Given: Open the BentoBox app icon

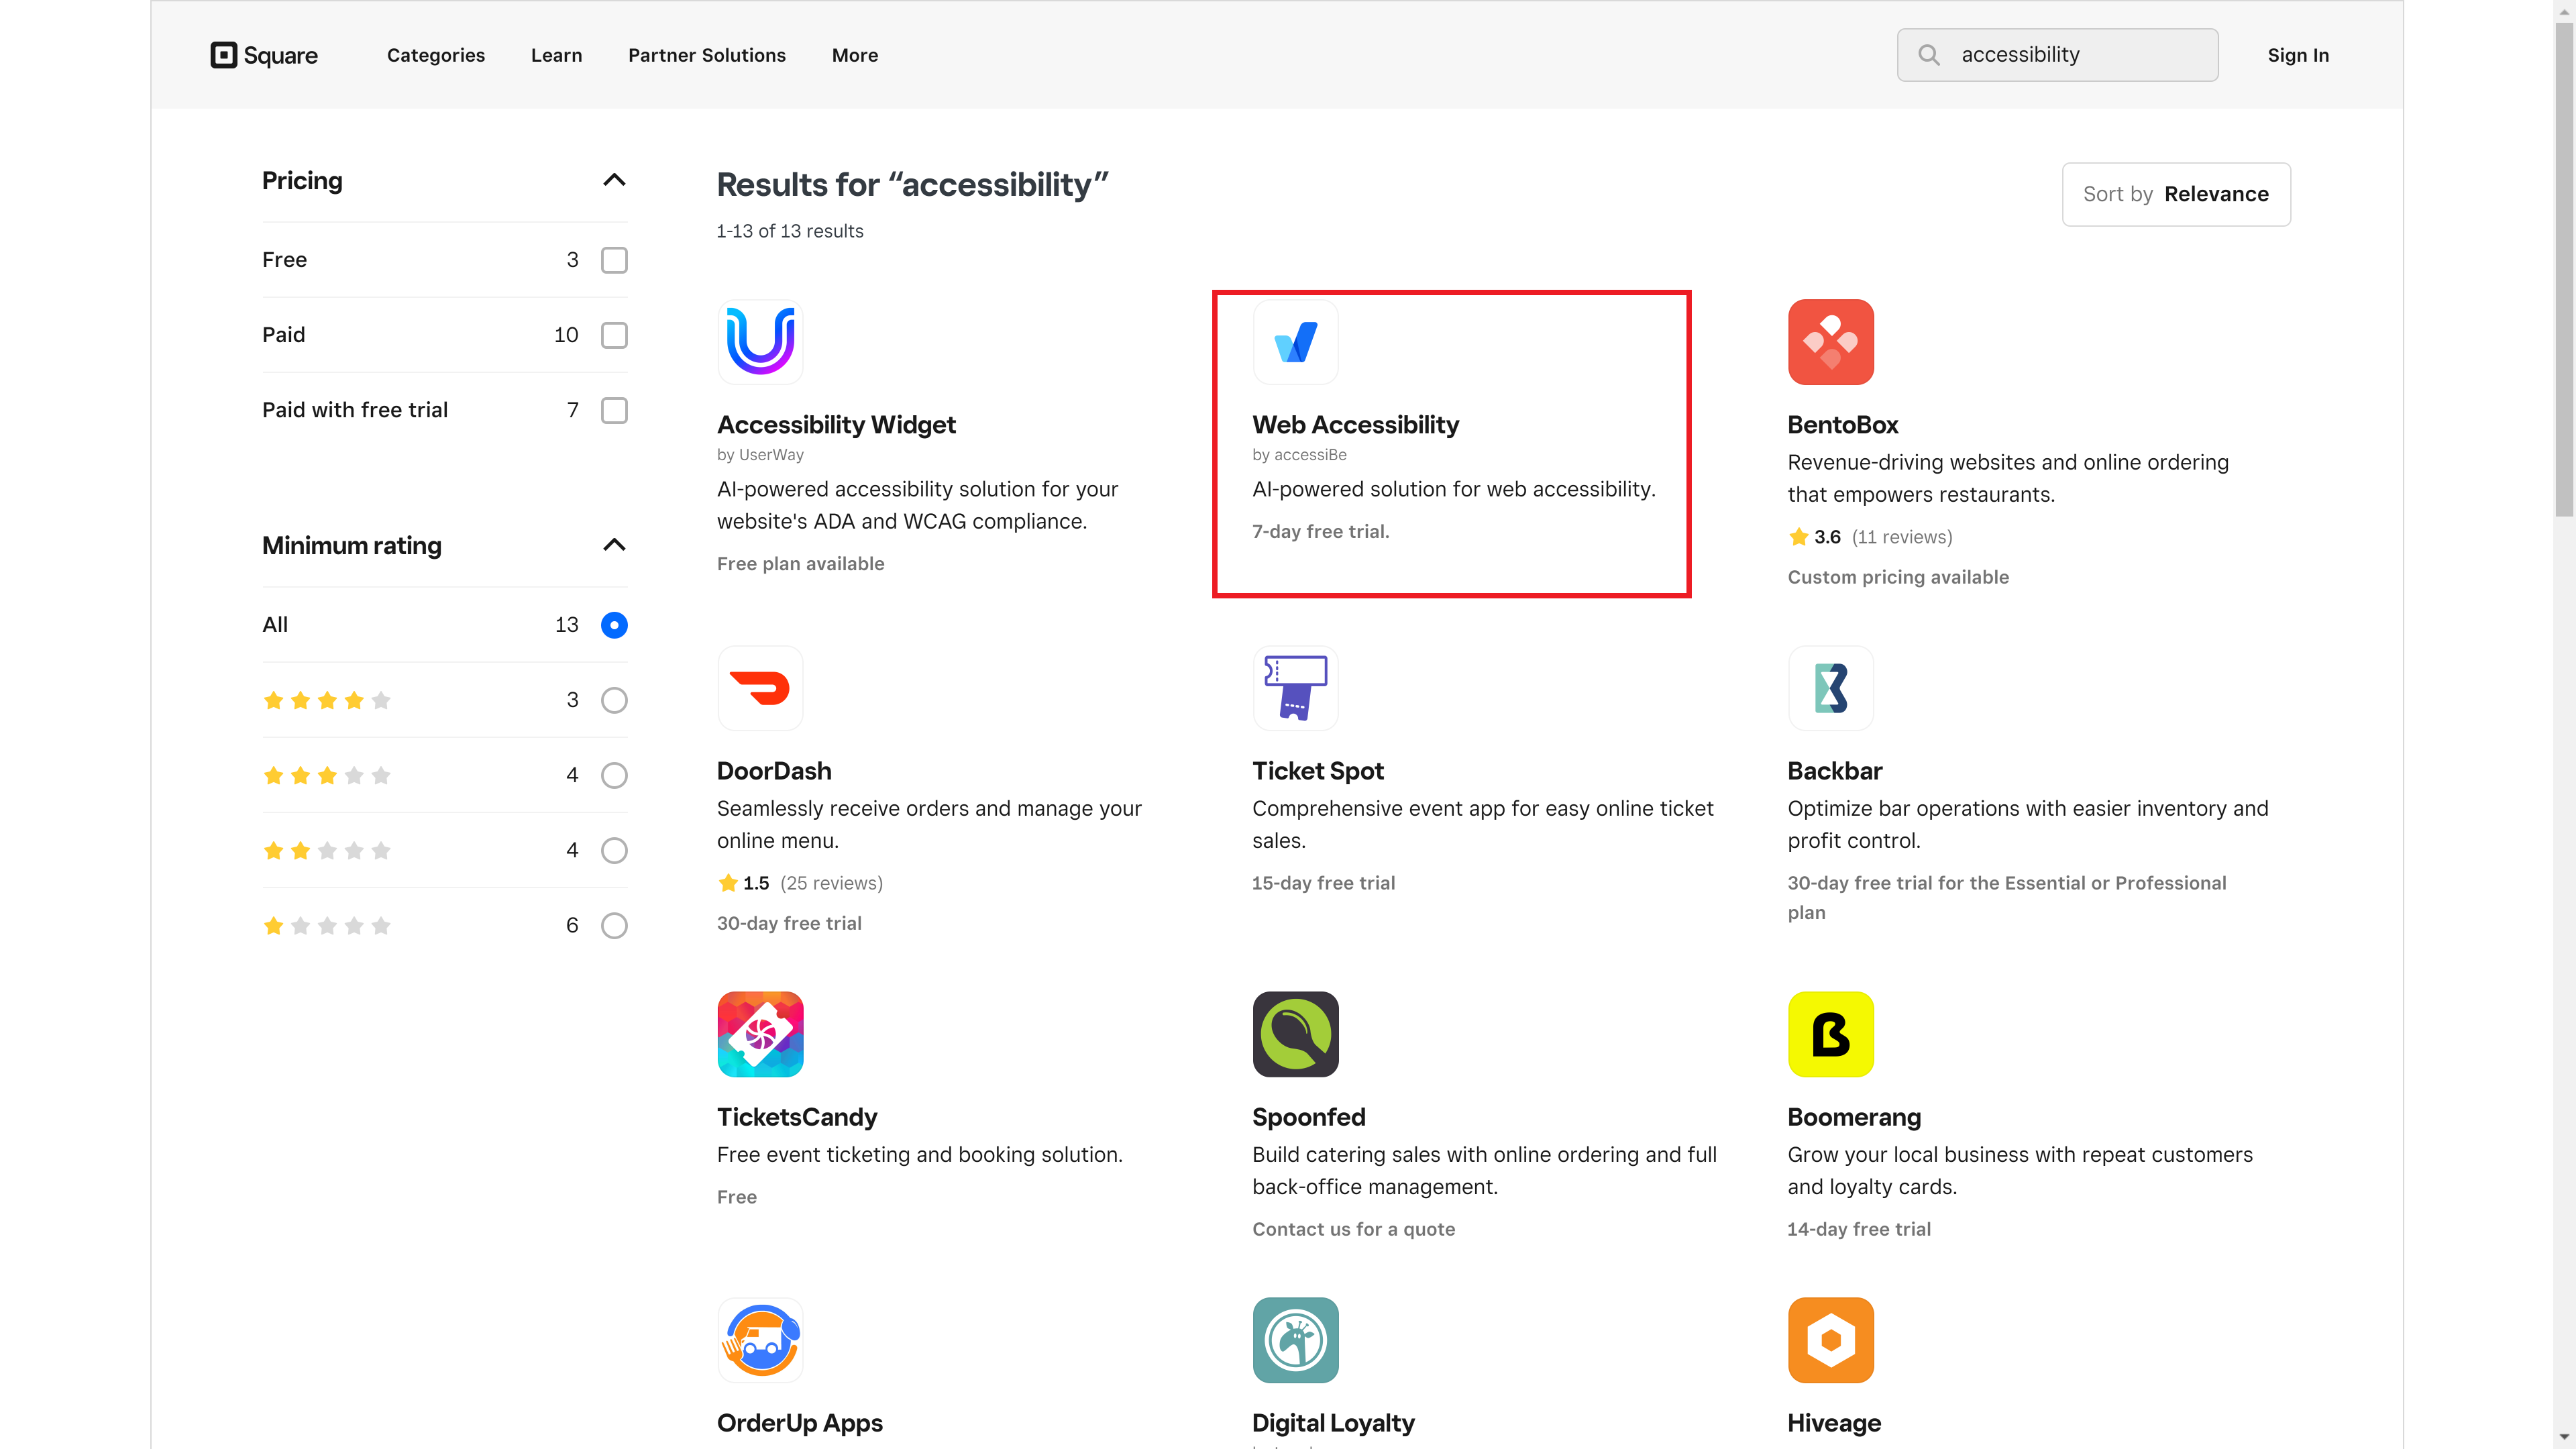Looking at the screenshot, I should (1830, 341).
